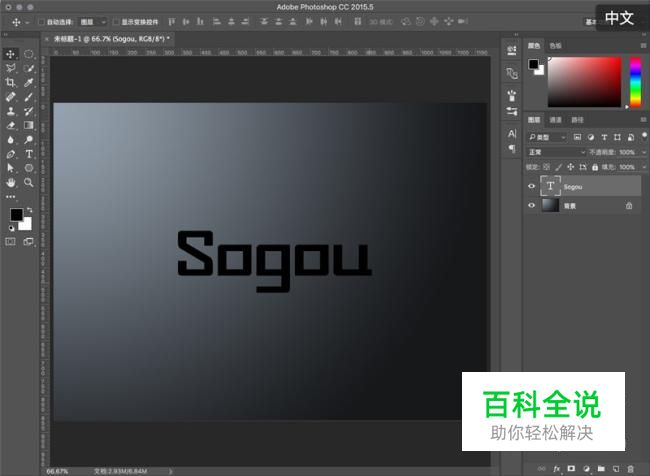The height and width of the screenshot is (476, 650).
Task: Turn layer filtering switch on or off
Action: [644, 136]
